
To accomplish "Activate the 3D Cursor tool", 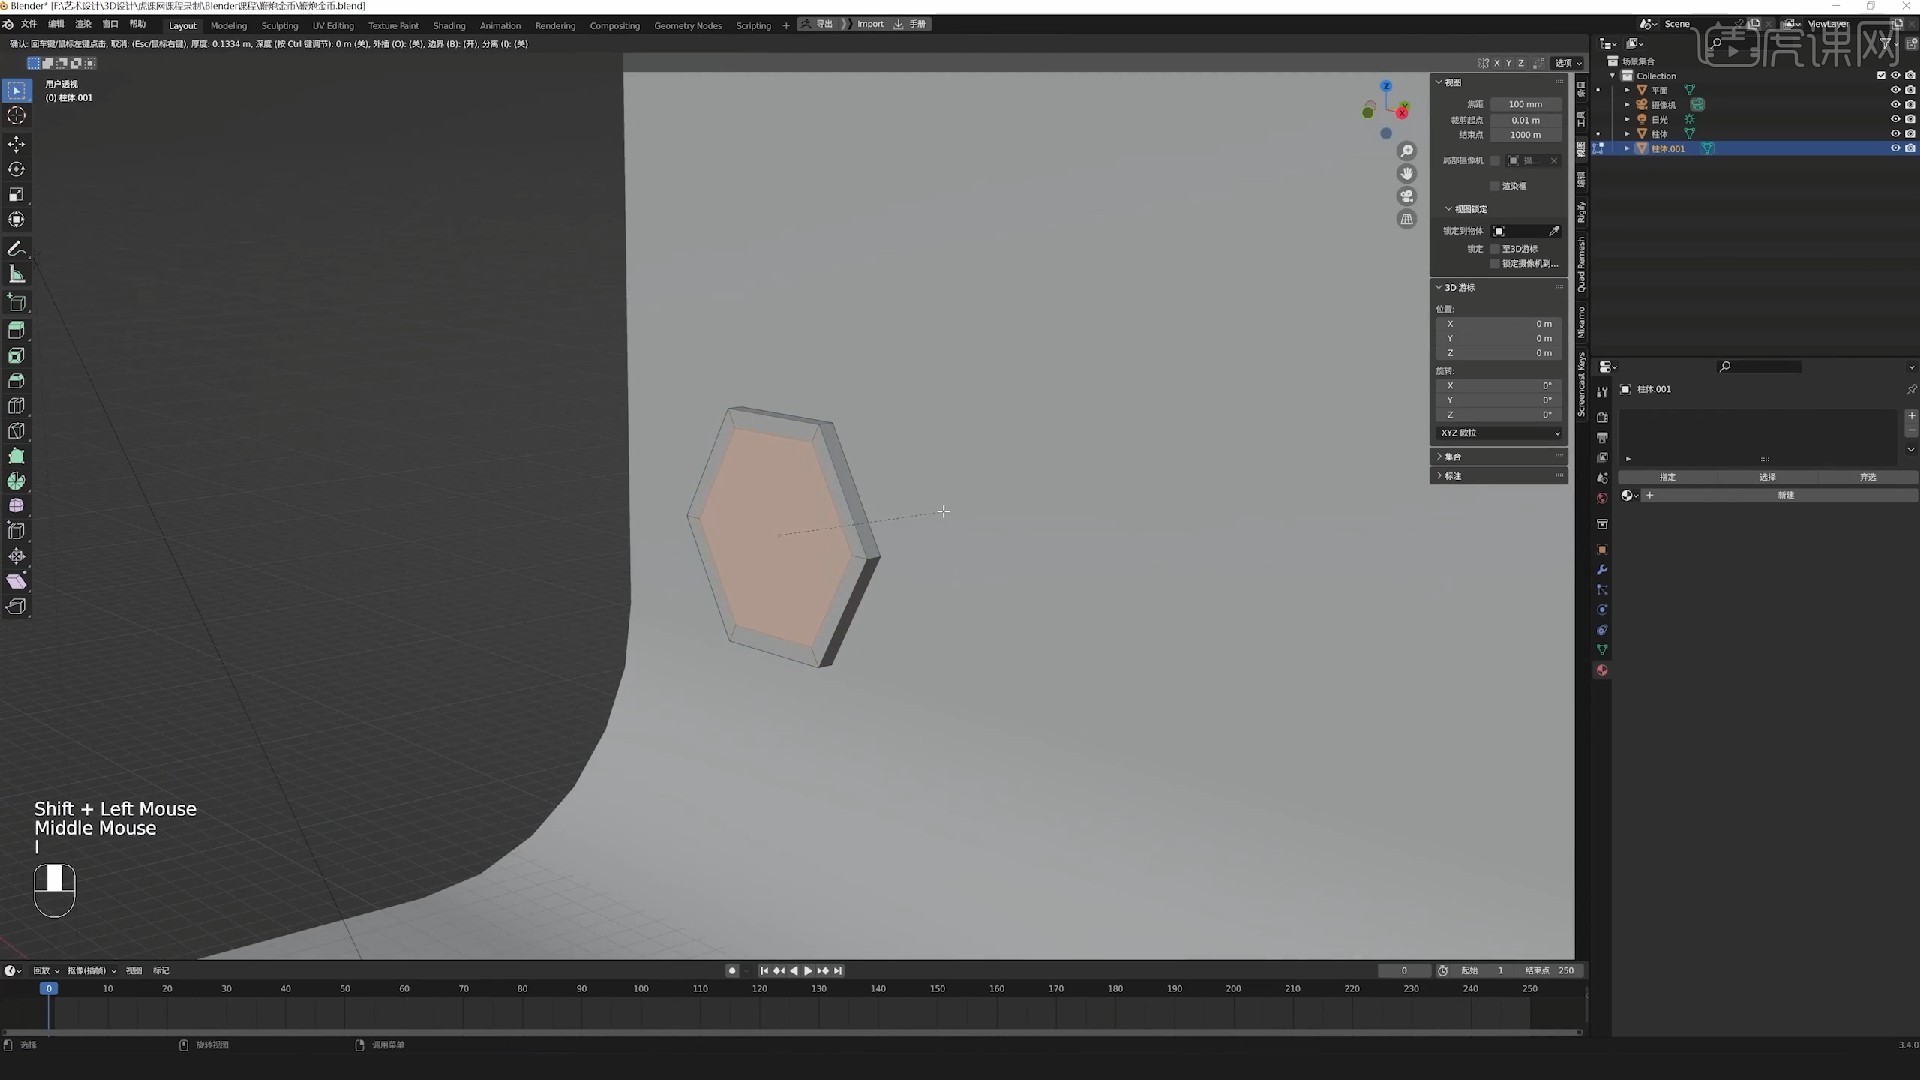I will (17, 116).
